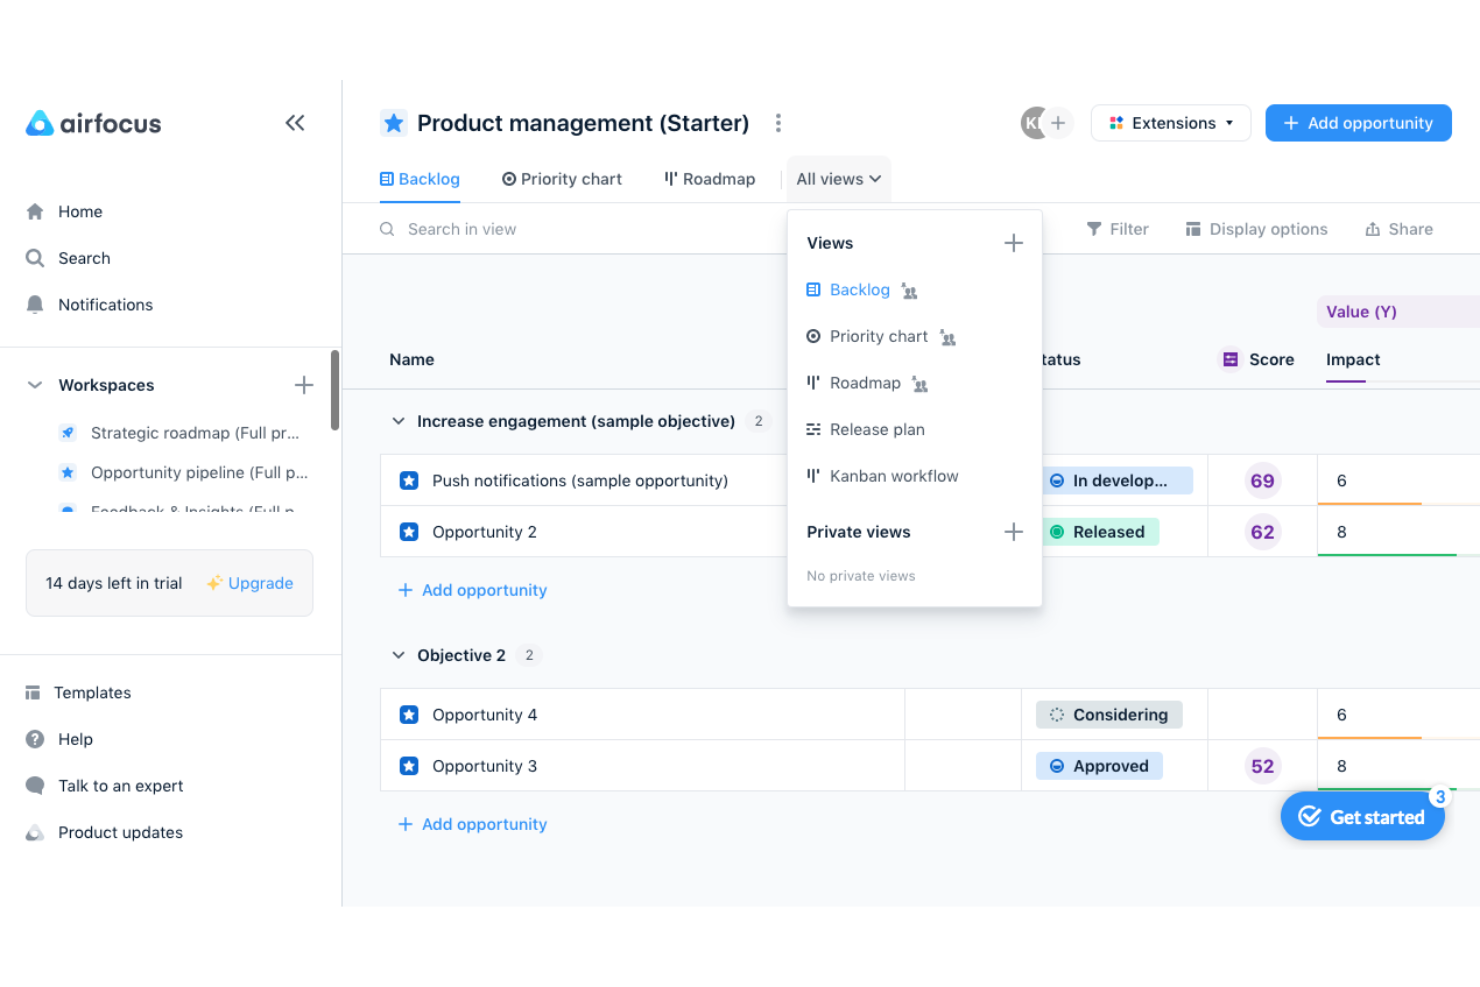Image resolution: width=1480 pixels, height=987 pixels.
Task: Change the In develop... status
Action: tap(1117, 481)
